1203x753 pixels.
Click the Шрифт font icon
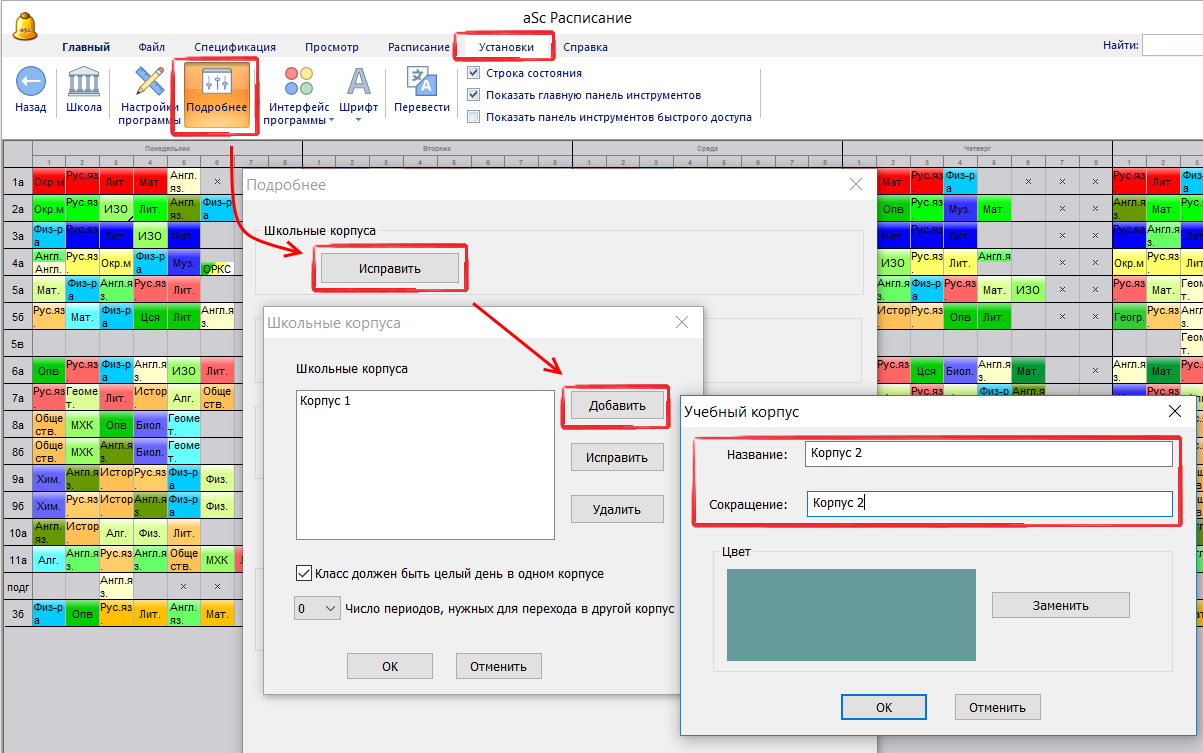tap(358, 82)
